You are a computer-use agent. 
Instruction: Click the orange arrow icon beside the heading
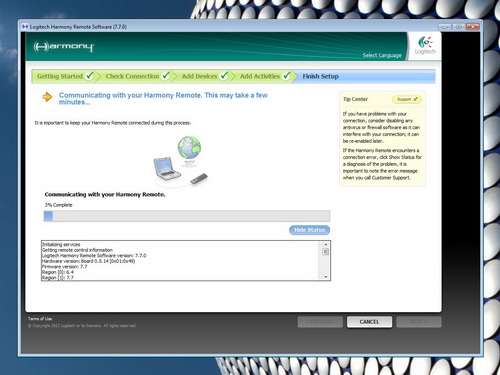point(47,97)
